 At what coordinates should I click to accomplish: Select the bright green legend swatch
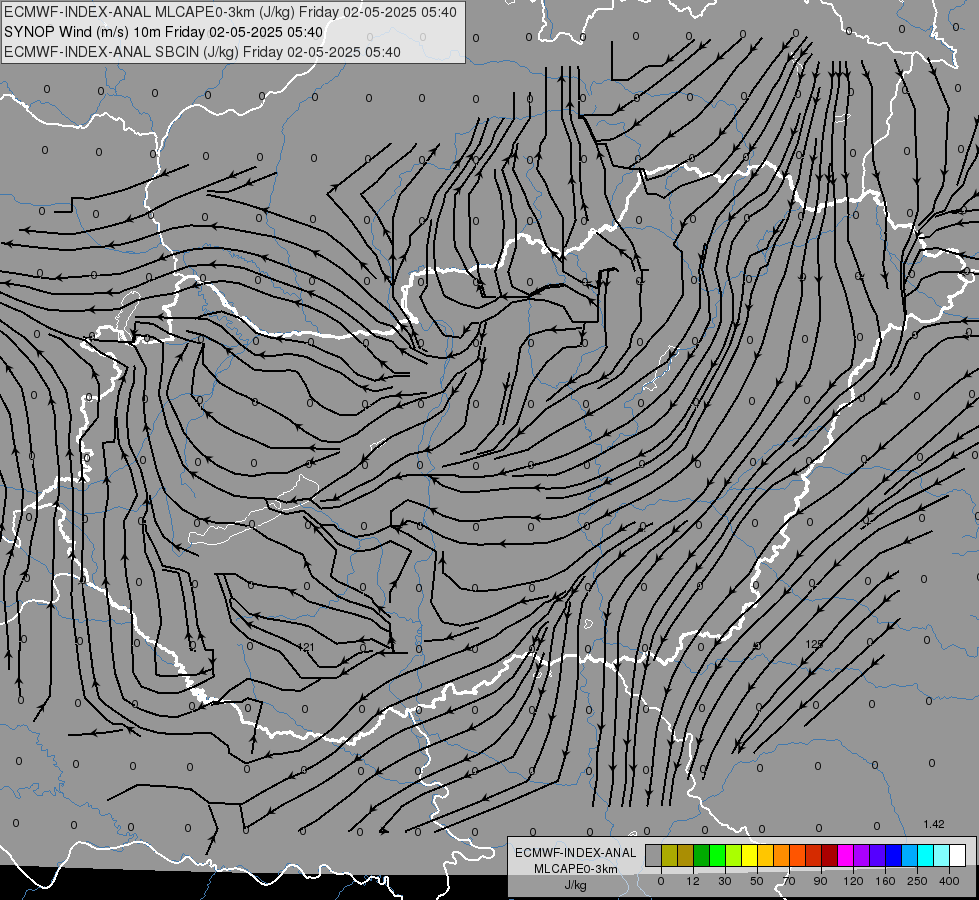(x=718, y=856)
